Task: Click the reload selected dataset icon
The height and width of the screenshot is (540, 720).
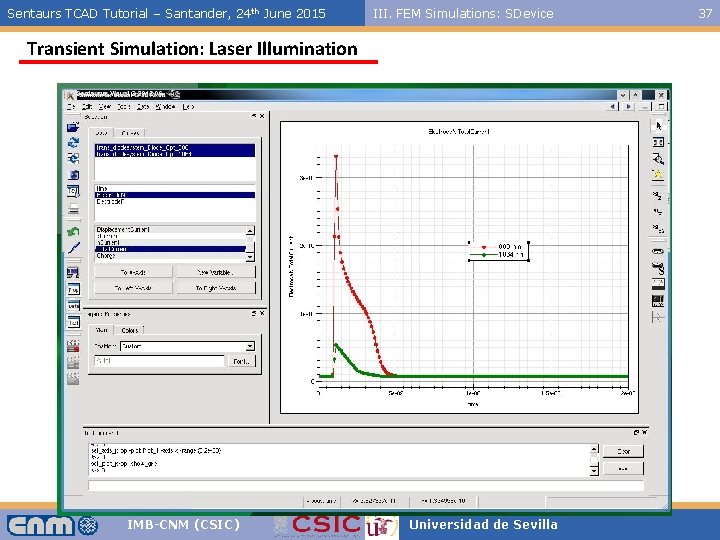Action: point(73,143)
